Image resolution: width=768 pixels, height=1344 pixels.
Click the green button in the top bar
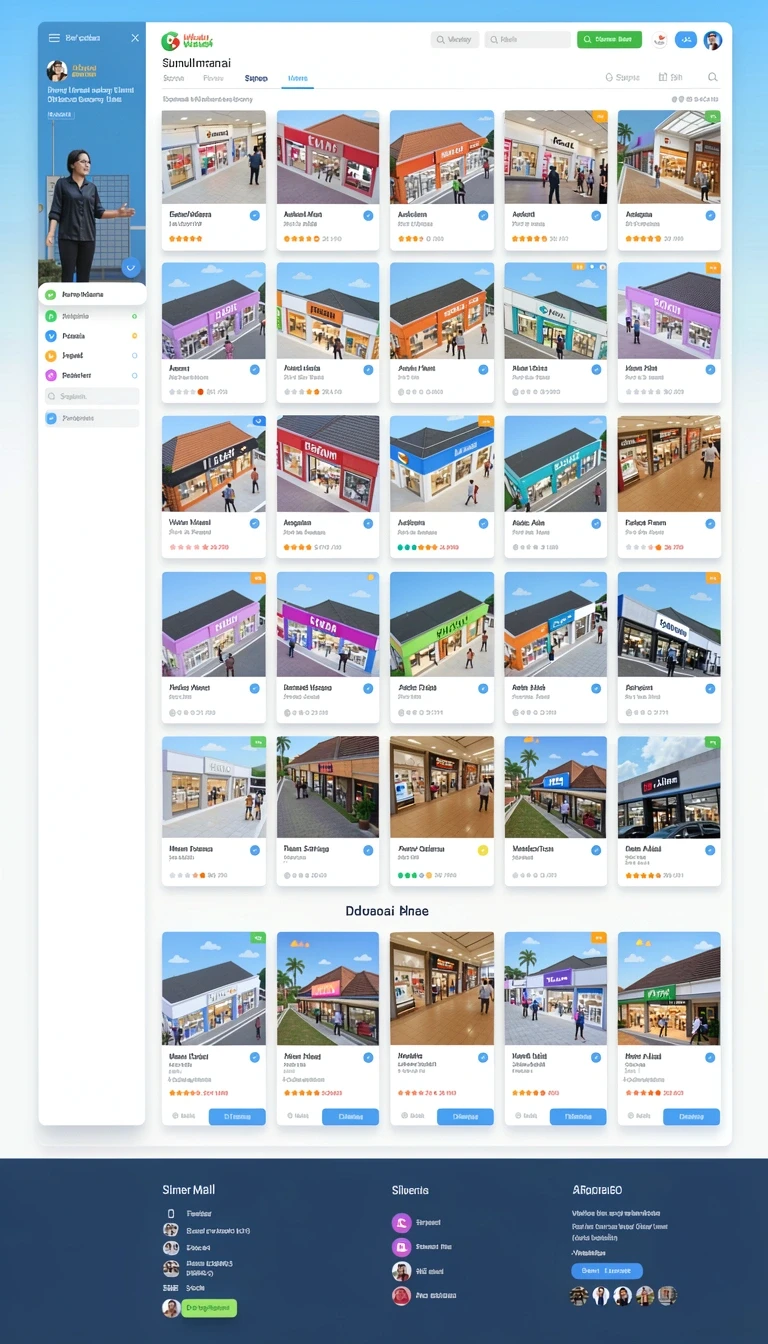pyautogui.click(x=609, y=40)
